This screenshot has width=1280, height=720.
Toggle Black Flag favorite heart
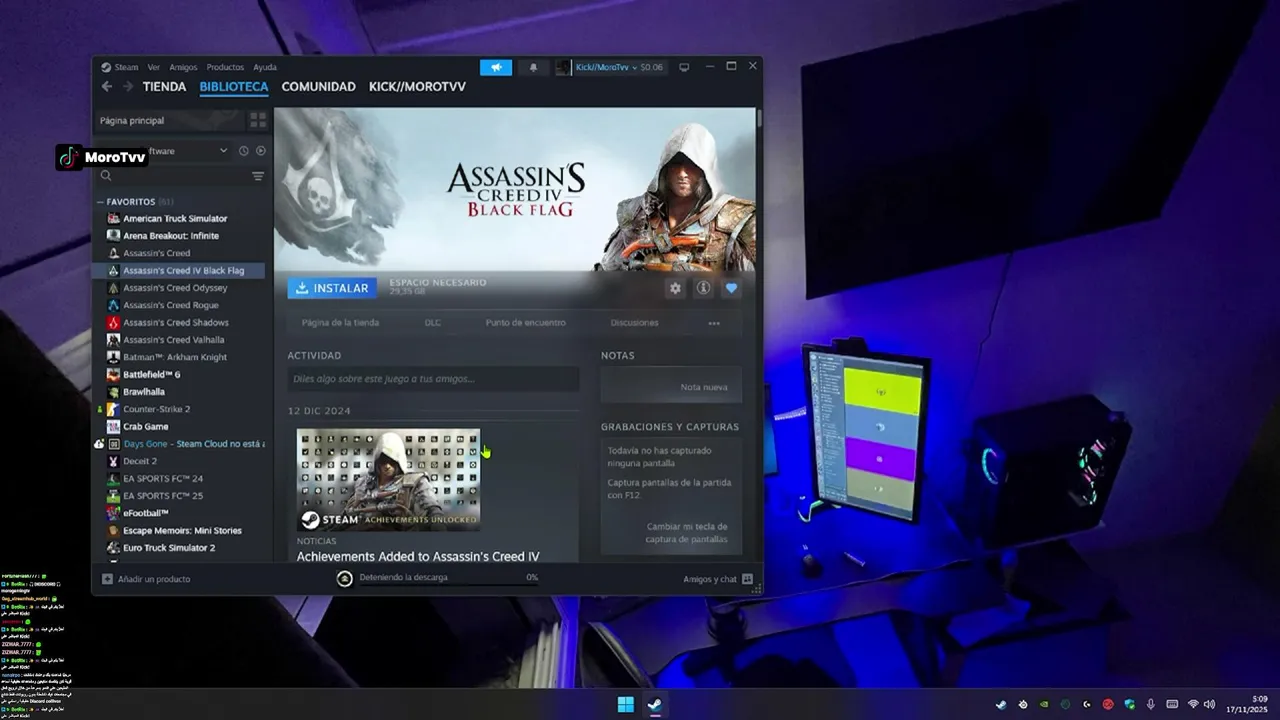pos(731,288)
